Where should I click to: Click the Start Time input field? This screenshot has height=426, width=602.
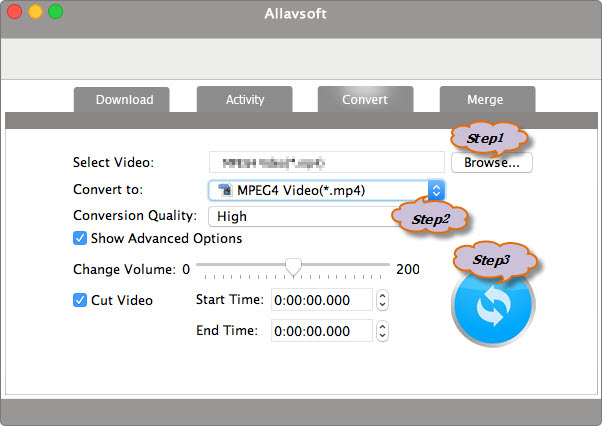point(322,300)
